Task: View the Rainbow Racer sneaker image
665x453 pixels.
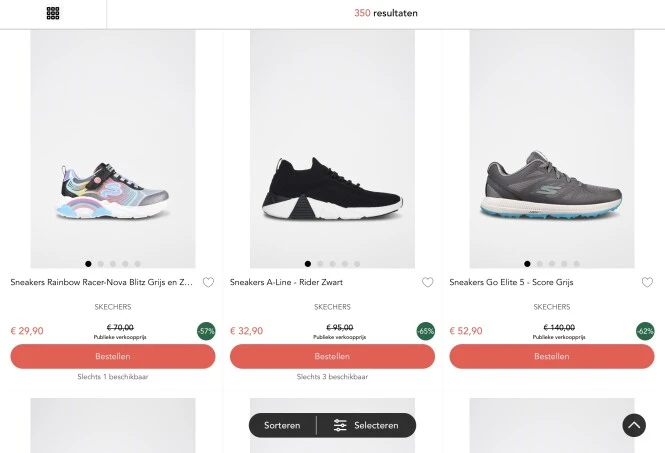Action: point(113,150)
